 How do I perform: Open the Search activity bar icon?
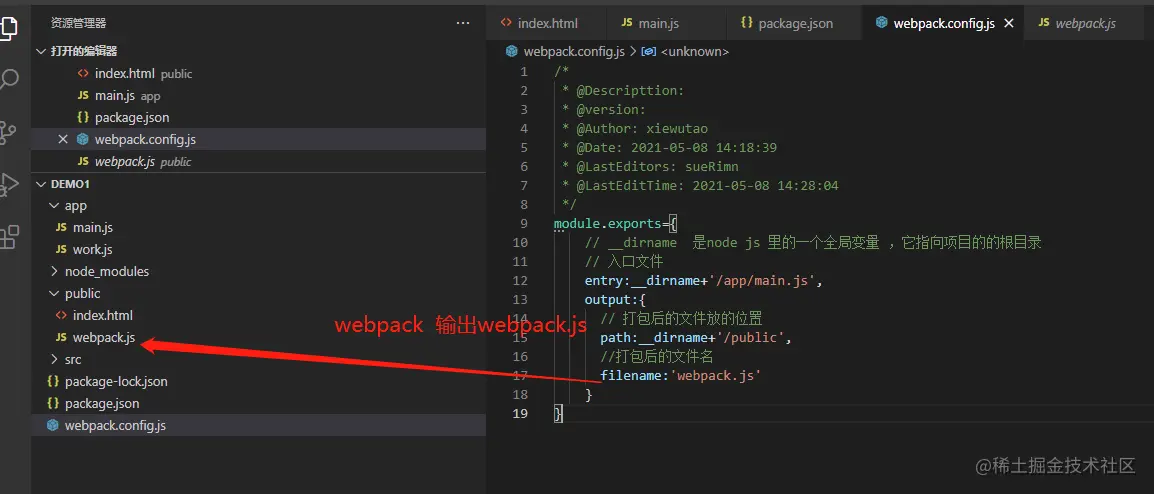(8, 79)
